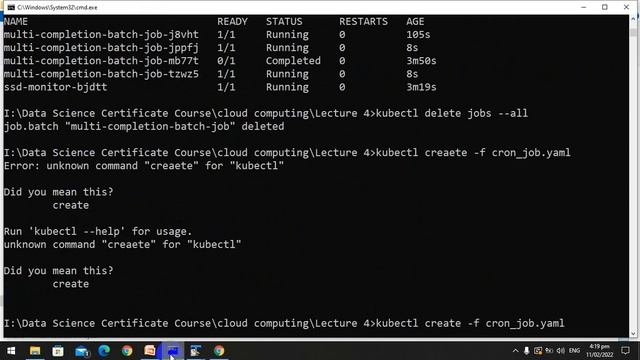Click the pod name multi-completion-batch-job-jppfj
This screenshot has width=640, height=360.
point(101,48)
